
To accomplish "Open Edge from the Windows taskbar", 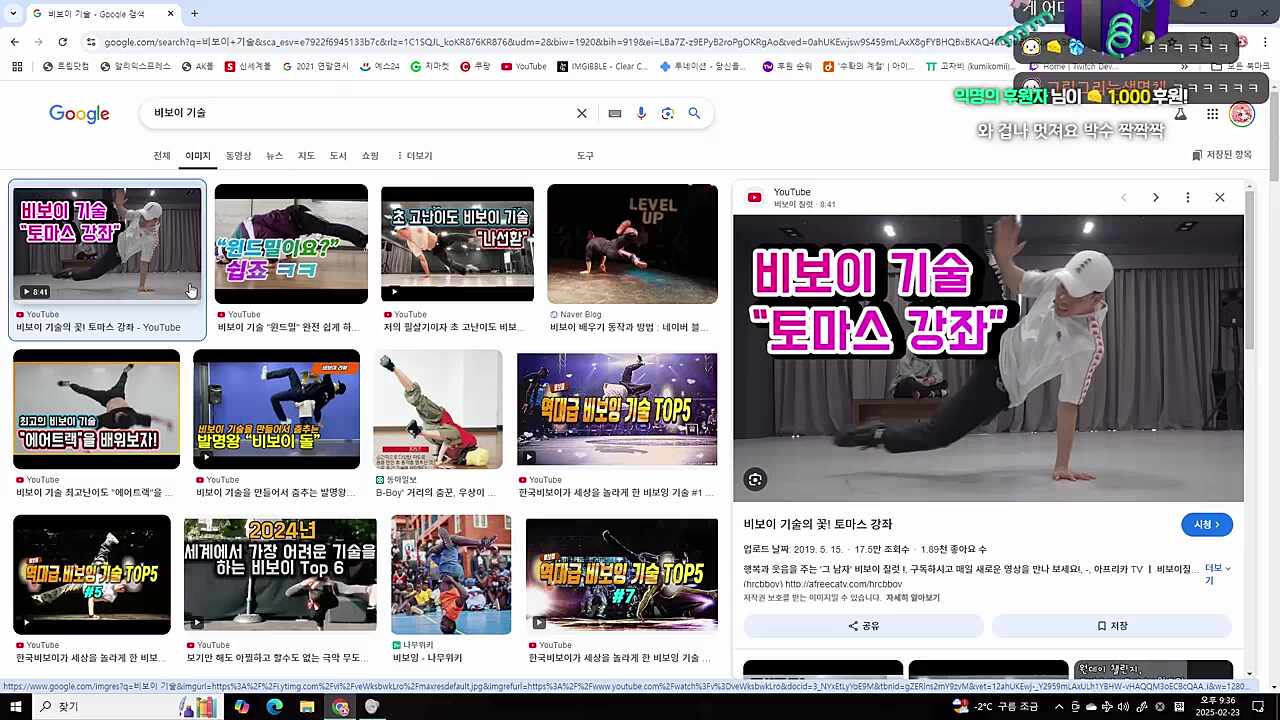I will pyautogui.click(x=274, y=707).
